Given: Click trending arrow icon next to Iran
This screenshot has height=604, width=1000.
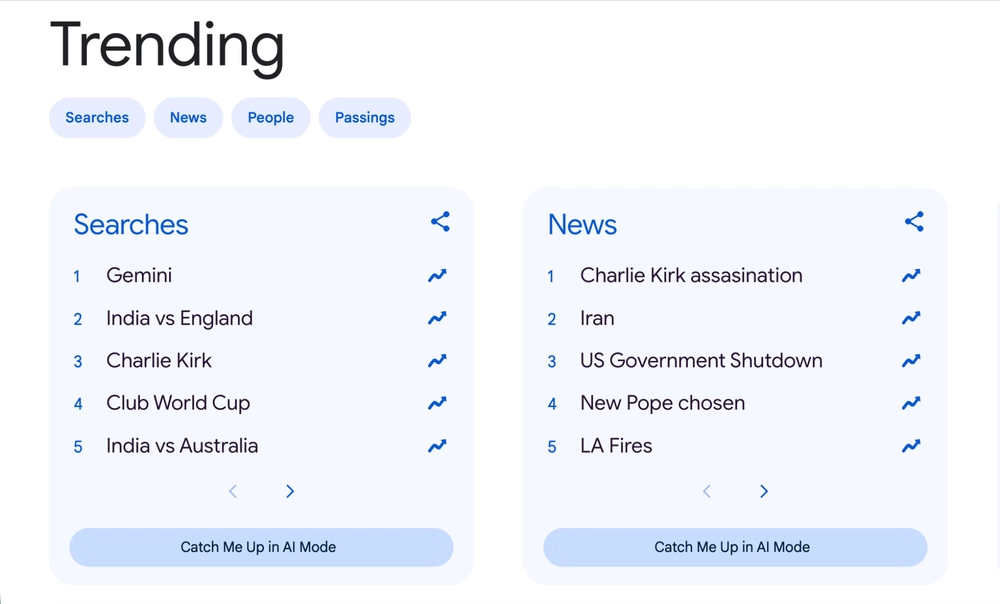Looking at the screenshot, I should point(911,318).
